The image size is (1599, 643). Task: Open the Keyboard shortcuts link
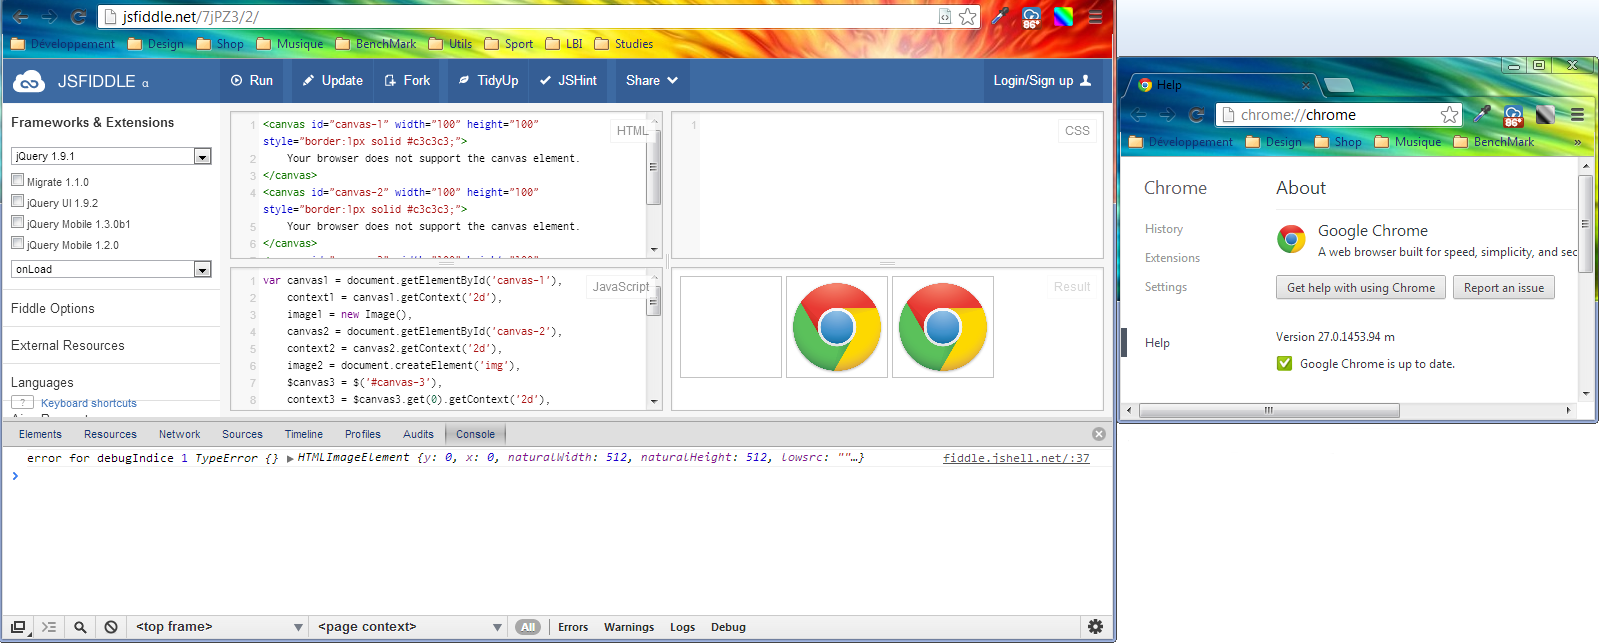pos(89,403)
